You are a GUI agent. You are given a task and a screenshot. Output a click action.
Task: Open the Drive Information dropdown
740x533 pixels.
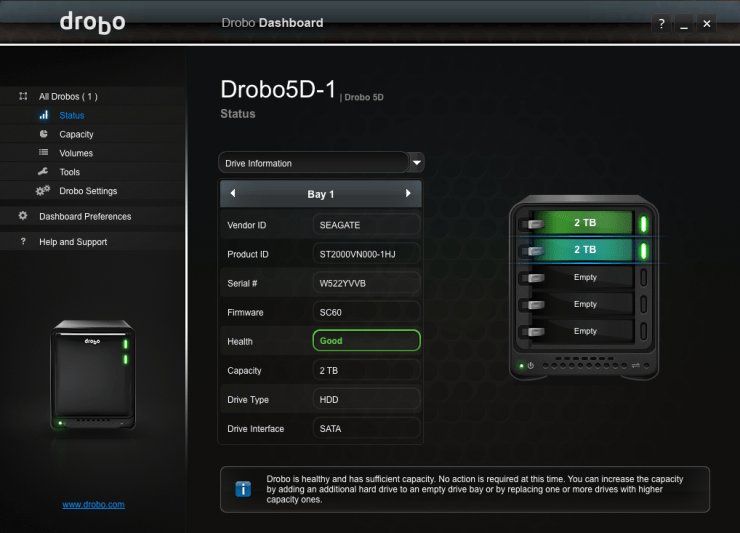(321, 163)
